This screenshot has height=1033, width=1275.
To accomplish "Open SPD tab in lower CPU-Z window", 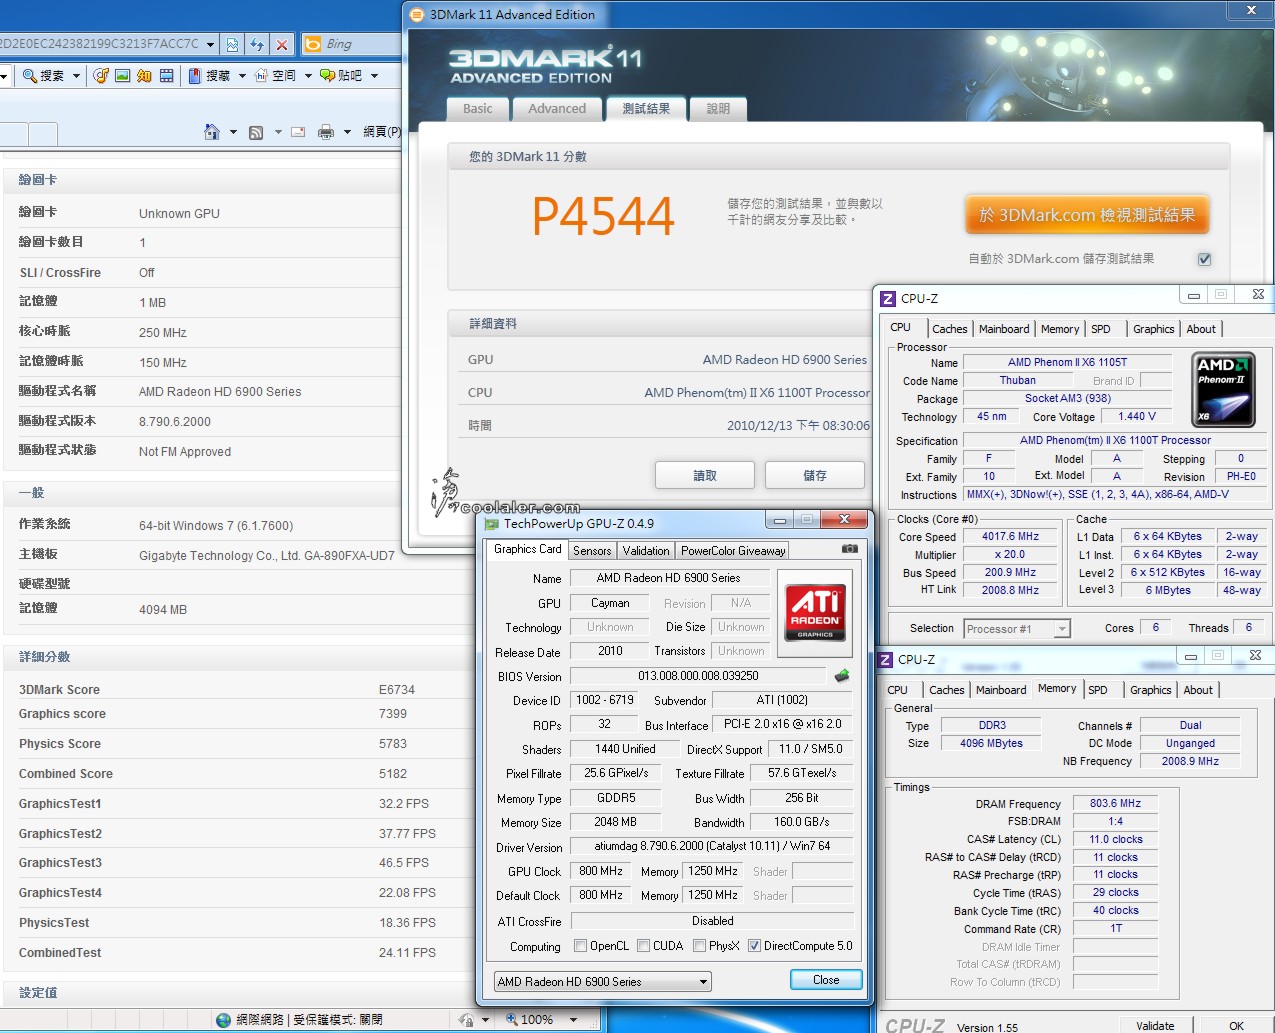I will pos(1098,690).
